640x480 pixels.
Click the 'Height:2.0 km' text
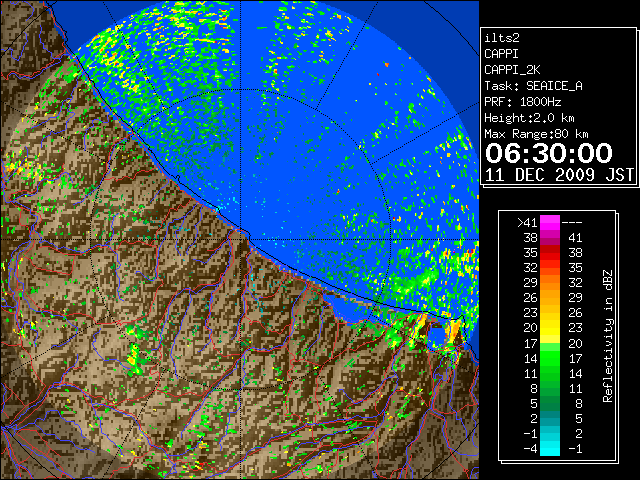[529, 118]
